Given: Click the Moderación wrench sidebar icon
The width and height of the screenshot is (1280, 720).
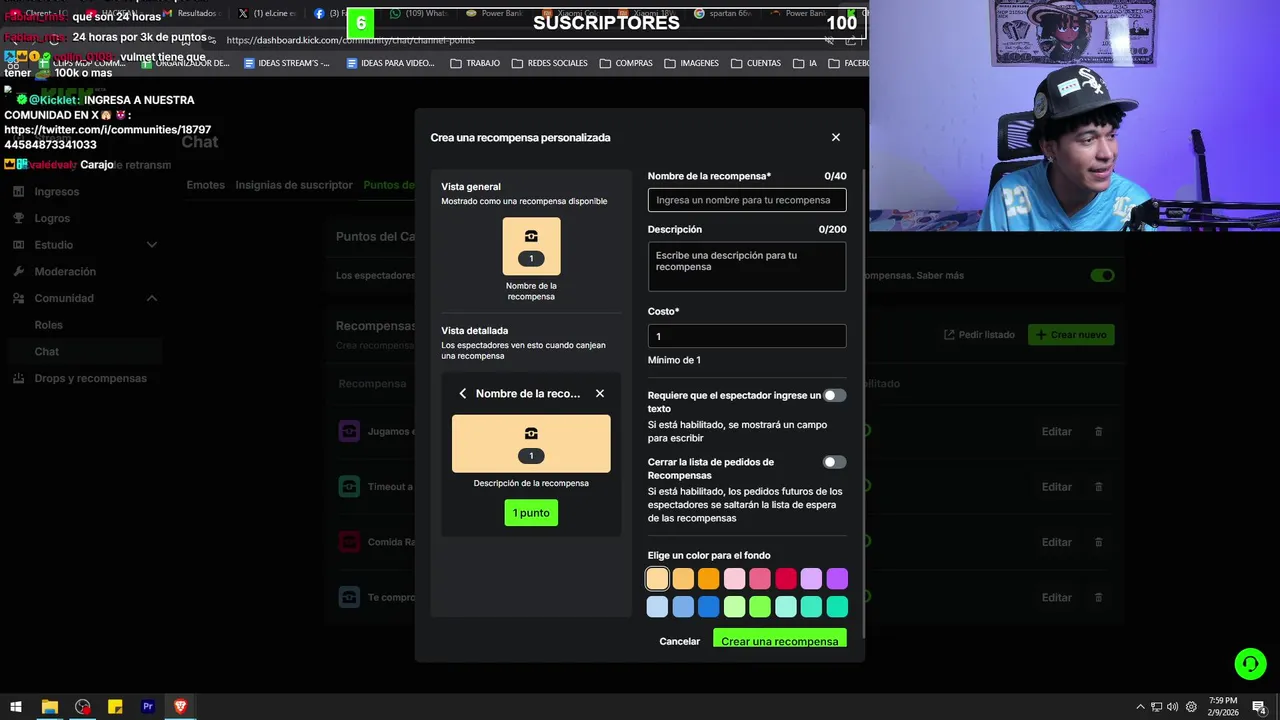Looking at the screenshot, I should [19, 271].
